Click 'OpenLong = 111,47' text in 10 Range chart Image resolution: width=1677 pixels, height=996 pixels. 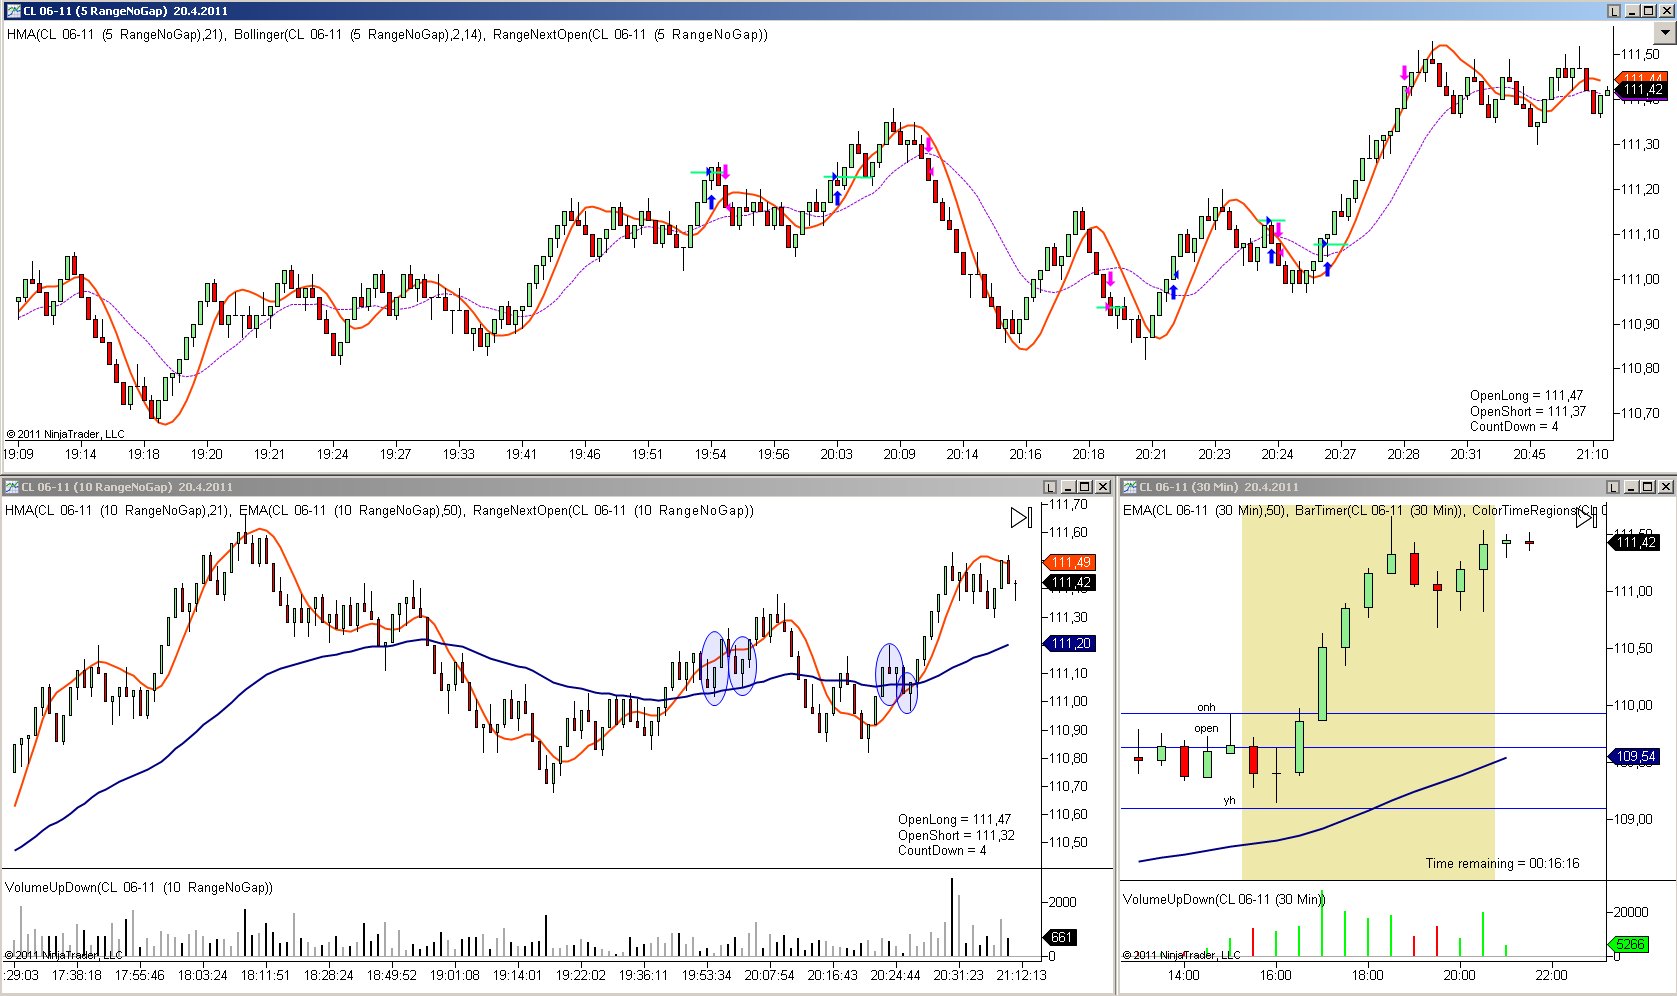point(954,819)
